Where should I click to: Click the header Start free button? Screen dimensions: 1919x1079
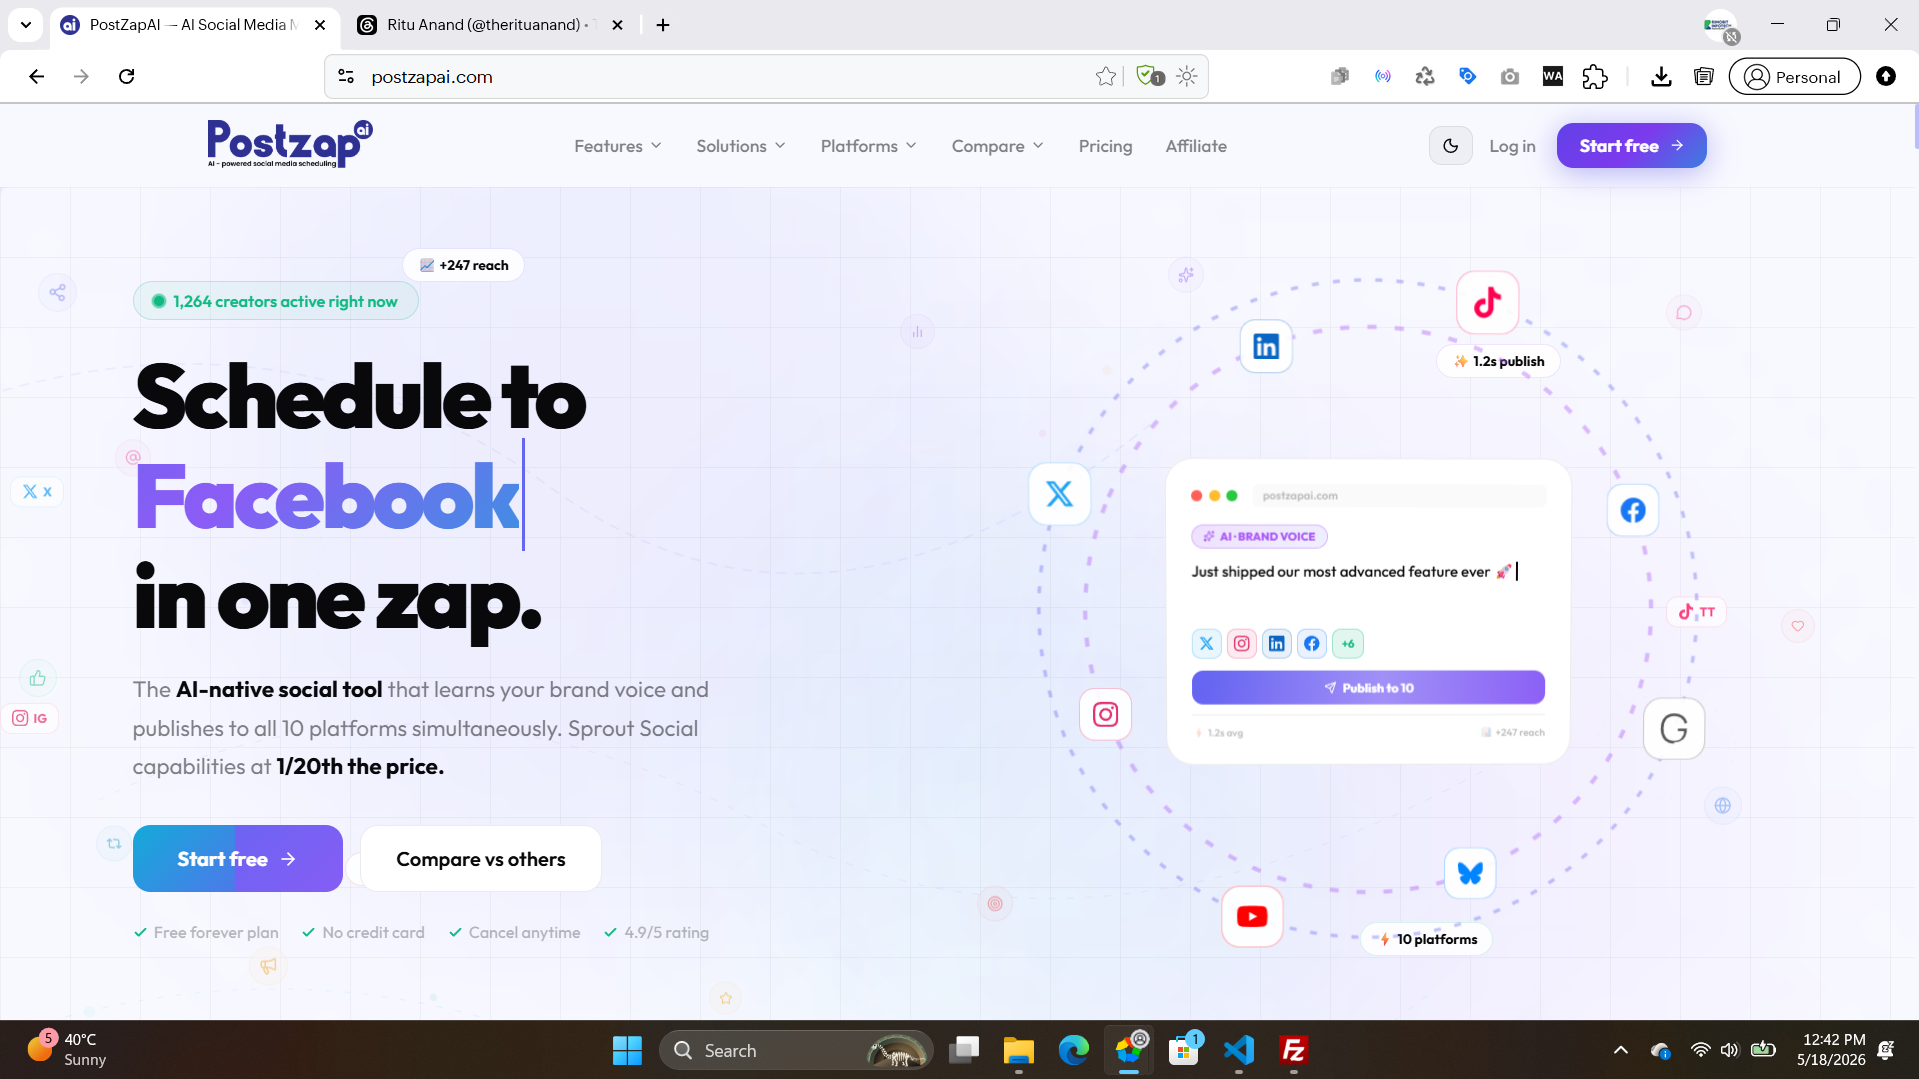(x=1631, y=146)
